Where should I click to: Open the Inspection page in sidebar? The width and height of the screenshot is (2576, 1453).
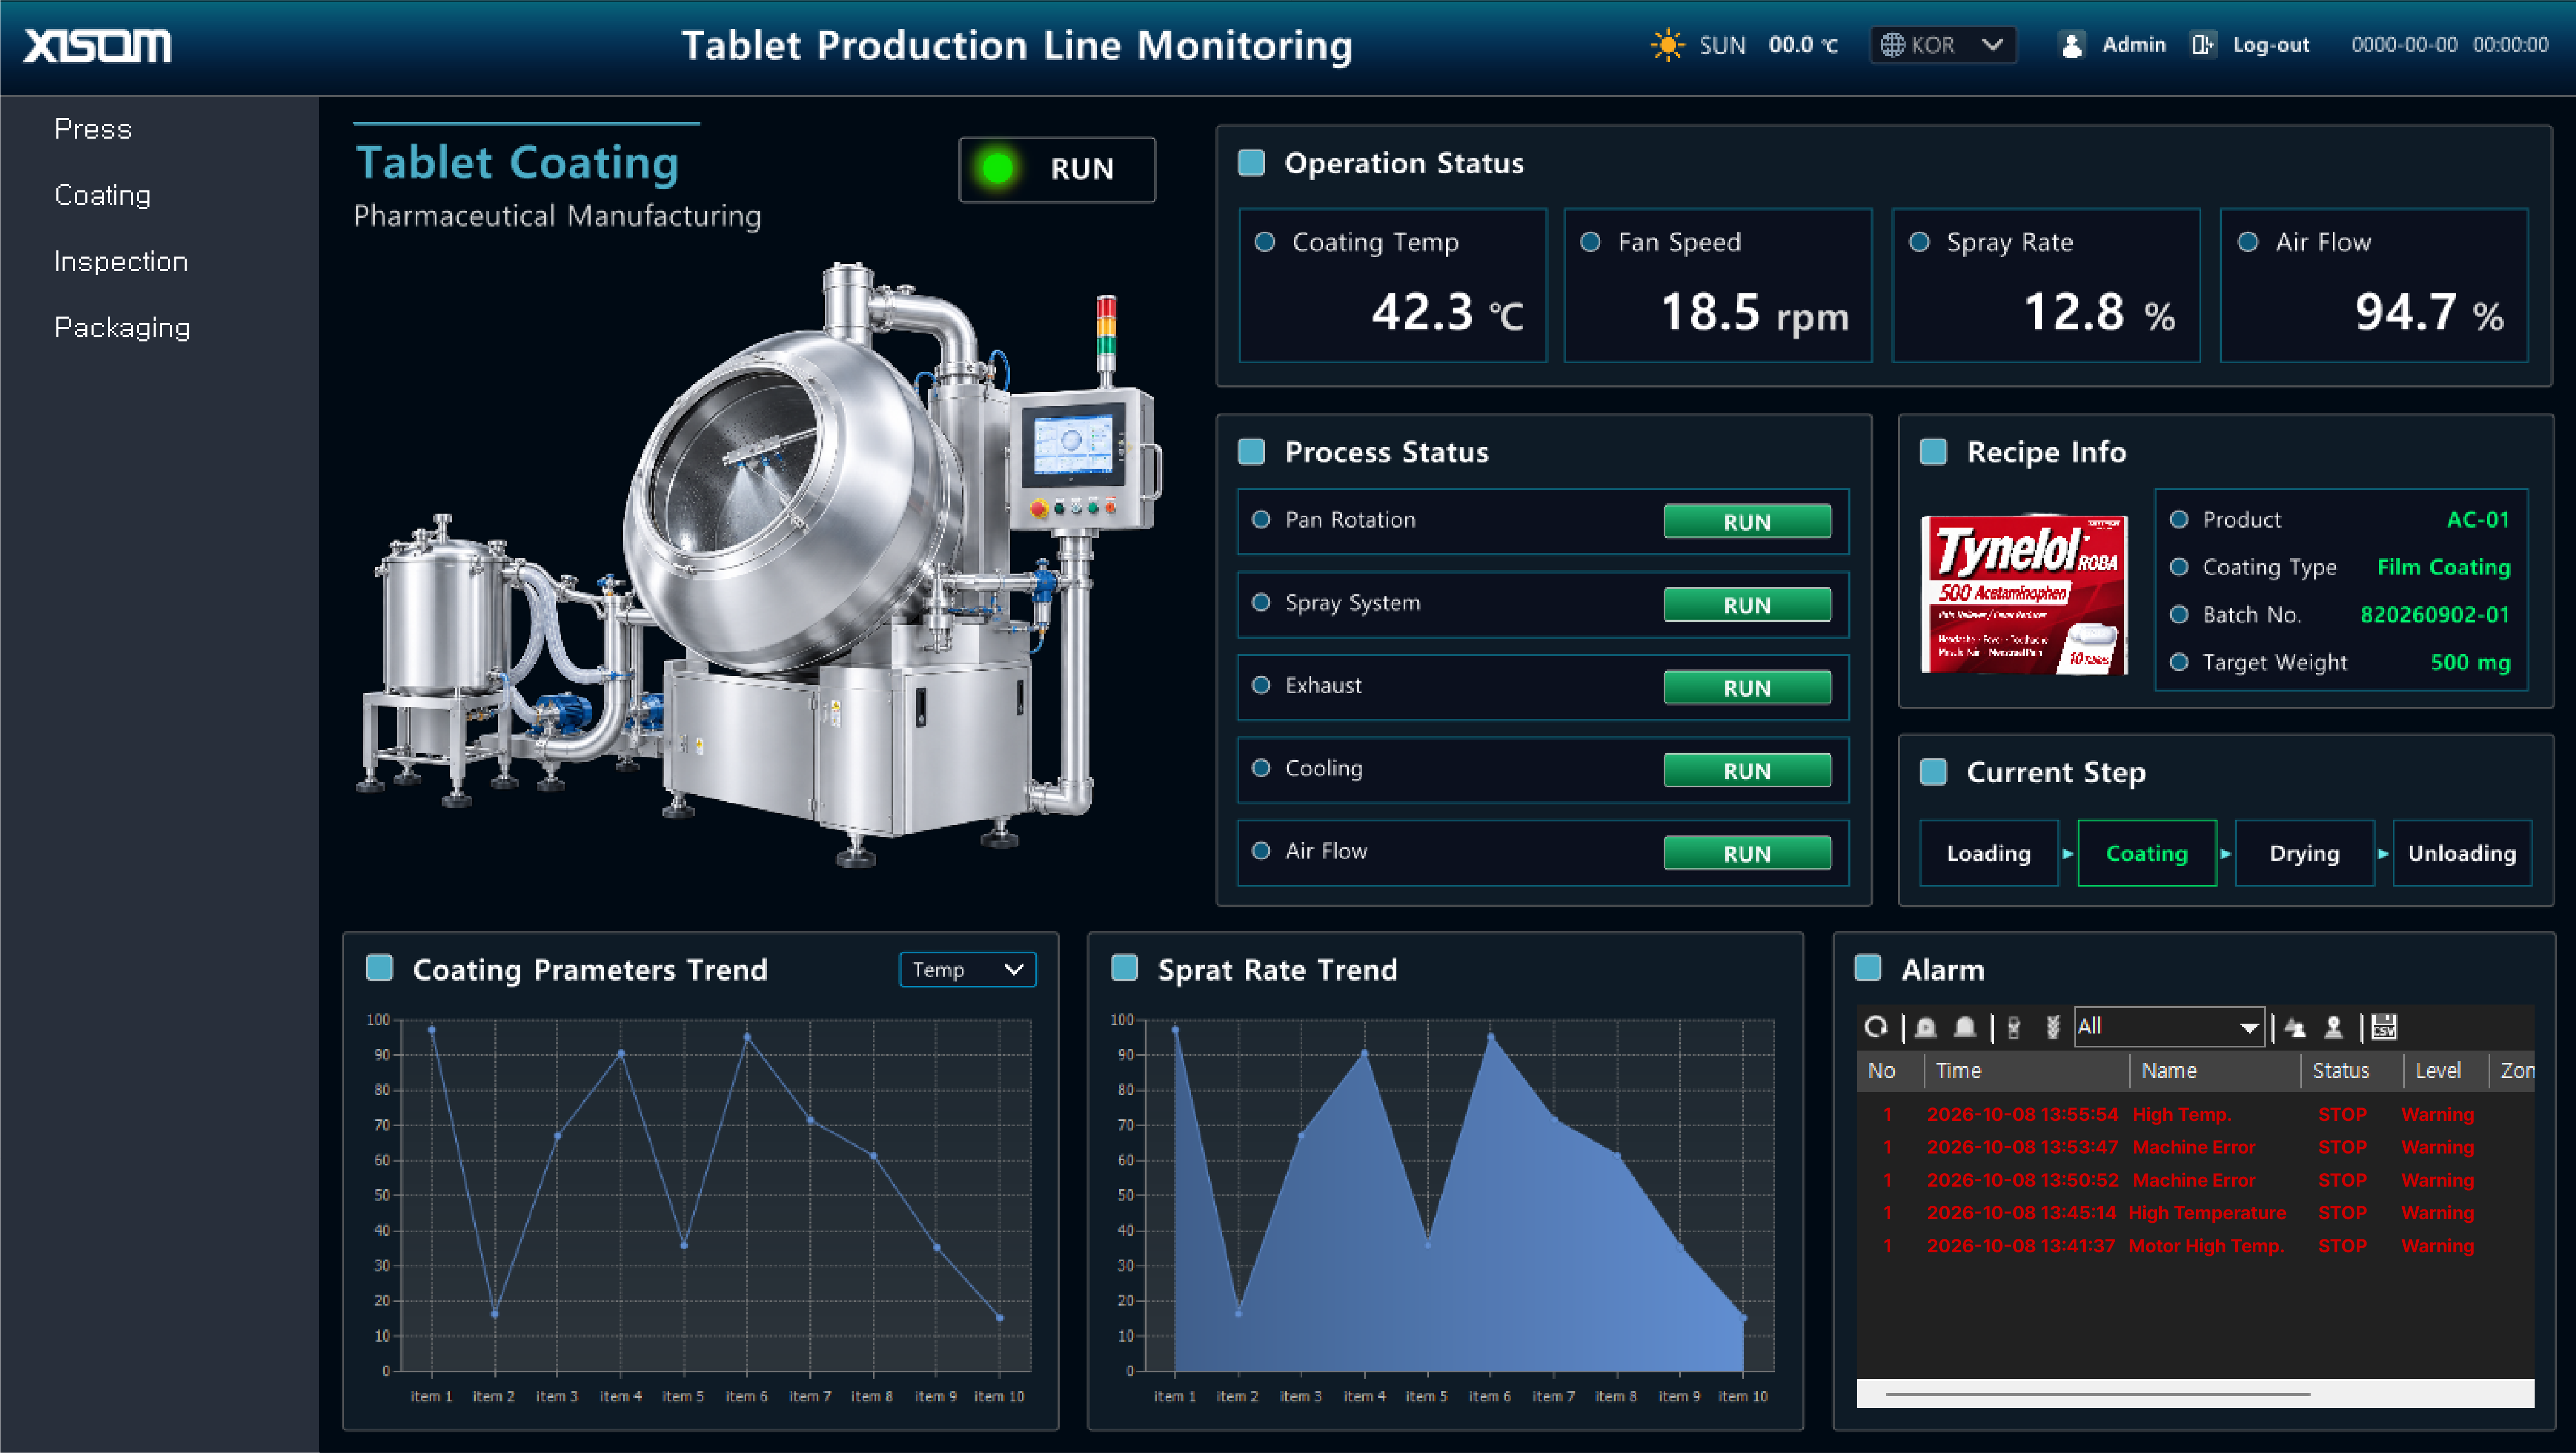coord(121,261)
